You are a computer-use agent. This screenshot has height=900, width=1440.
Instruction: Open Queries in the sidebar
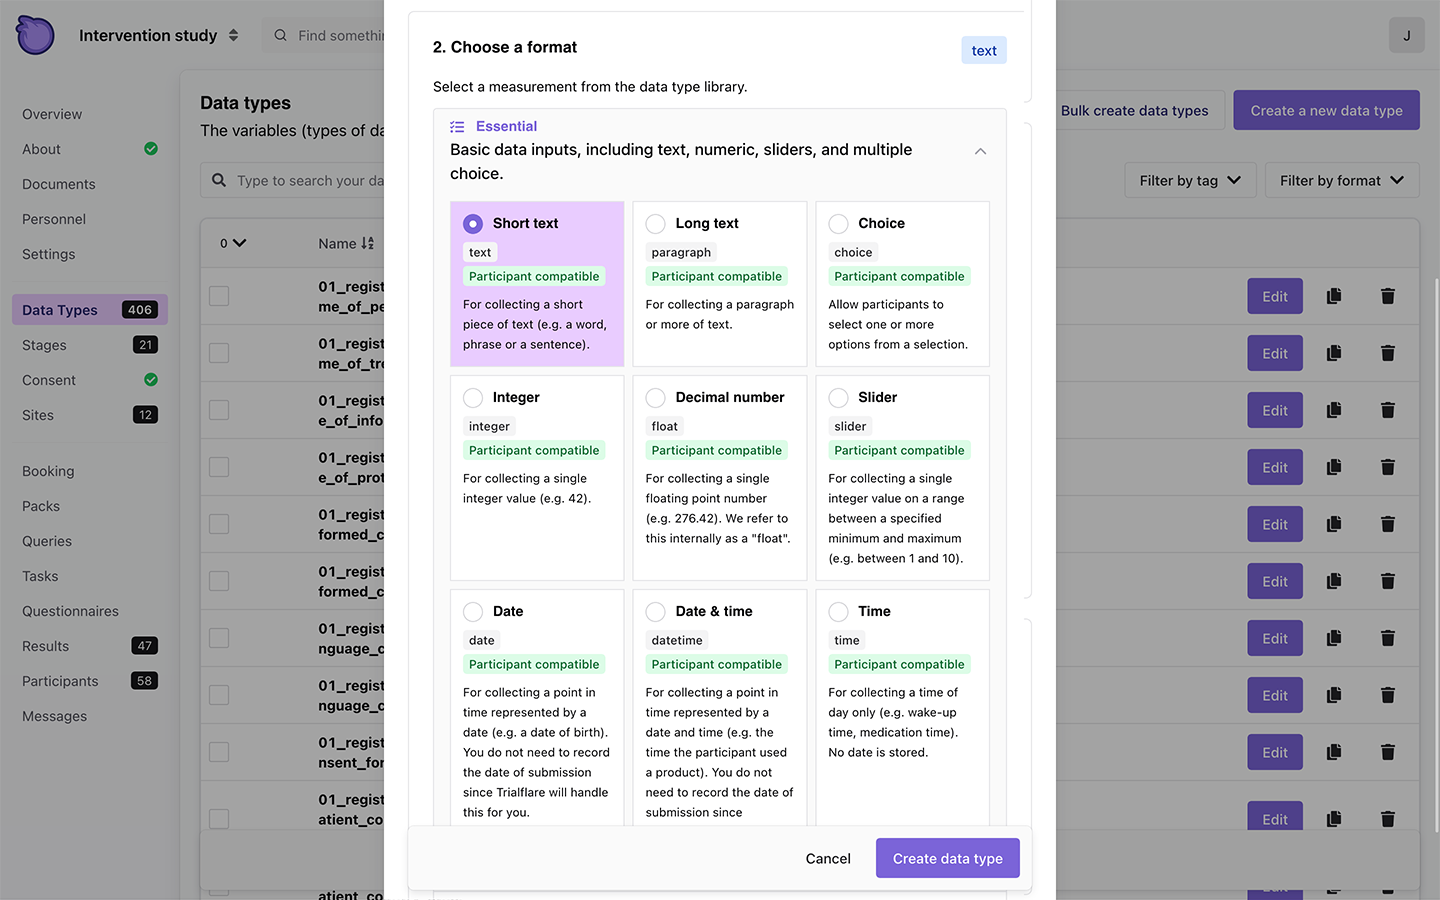[47, 541]
